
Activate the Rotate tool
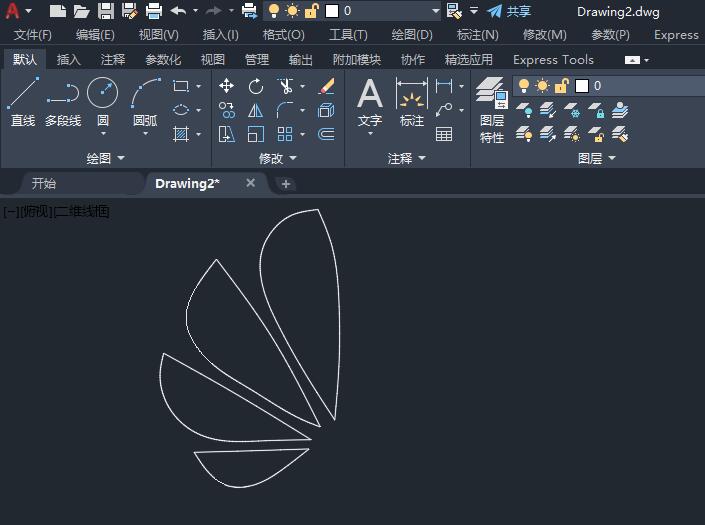coord(255,86)
